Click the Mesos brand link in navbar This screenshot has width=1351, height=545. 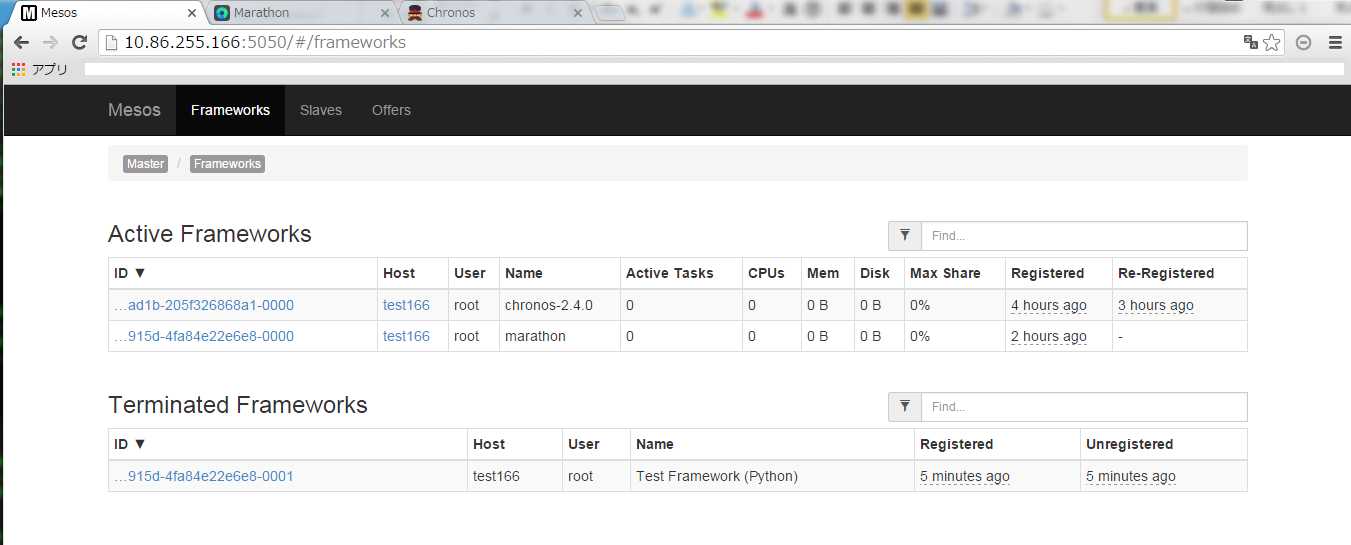(x=134, y=110)
